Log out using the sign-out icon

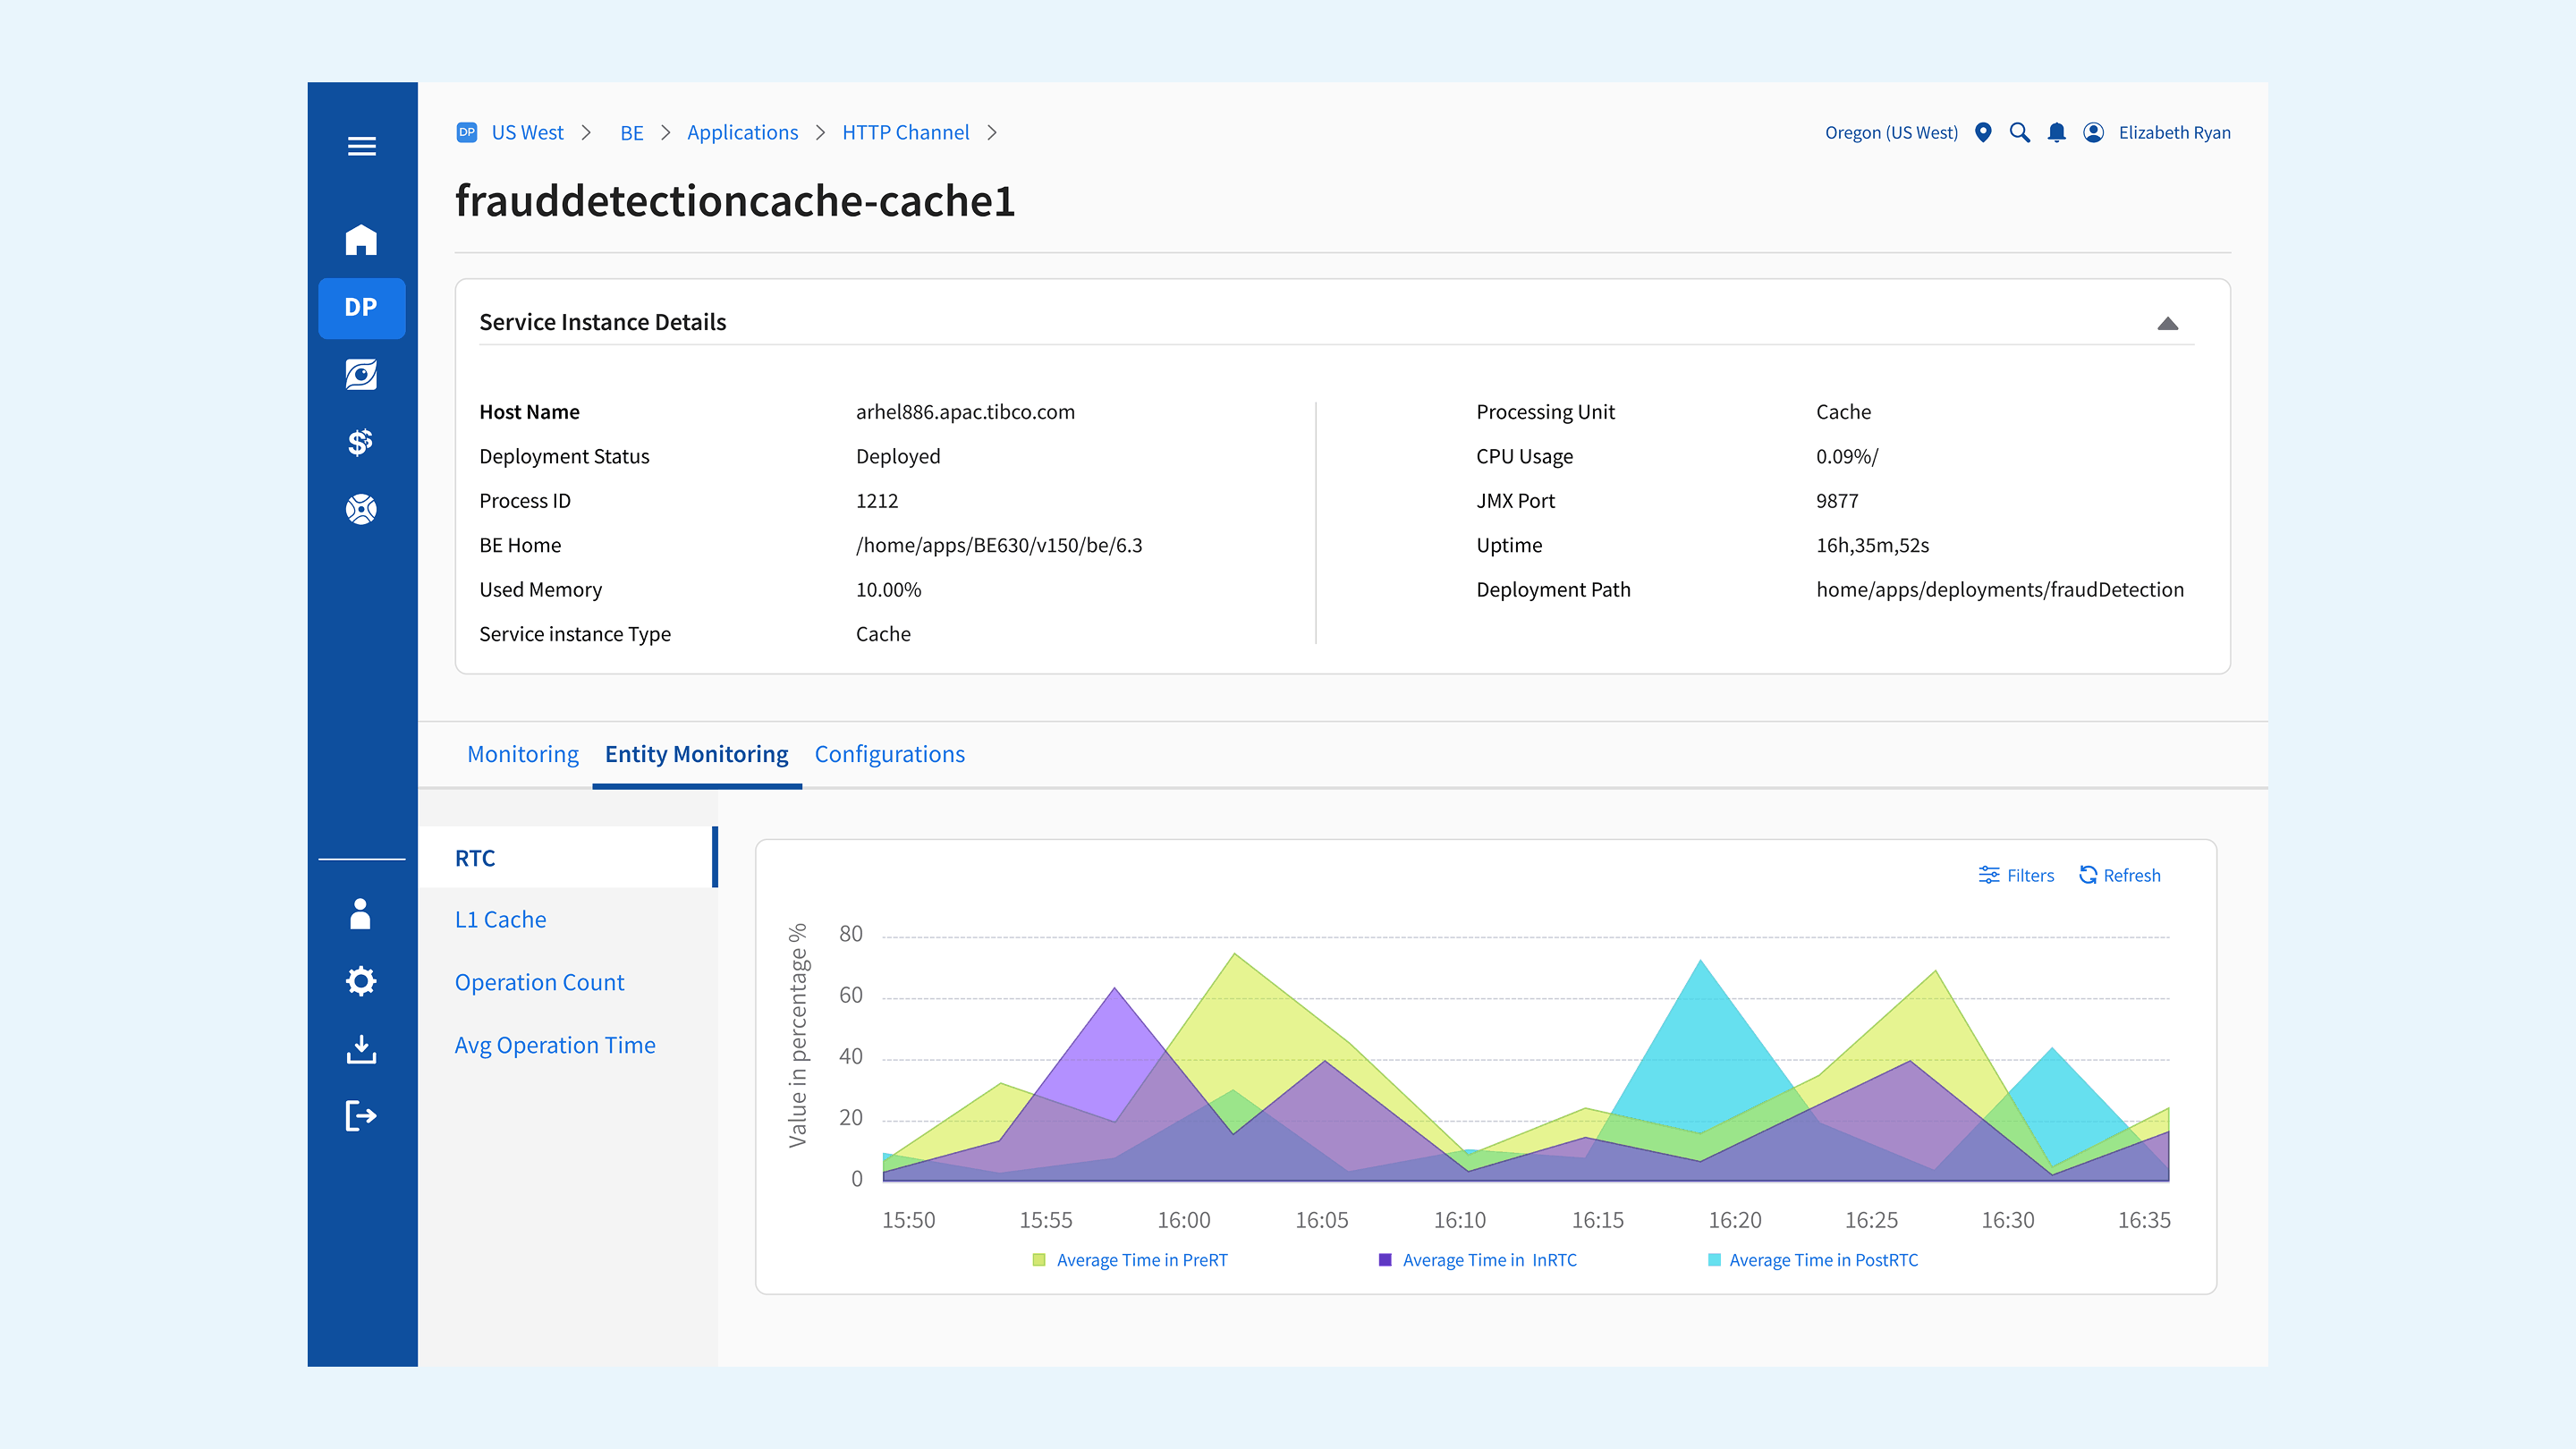pos(361,1115)
